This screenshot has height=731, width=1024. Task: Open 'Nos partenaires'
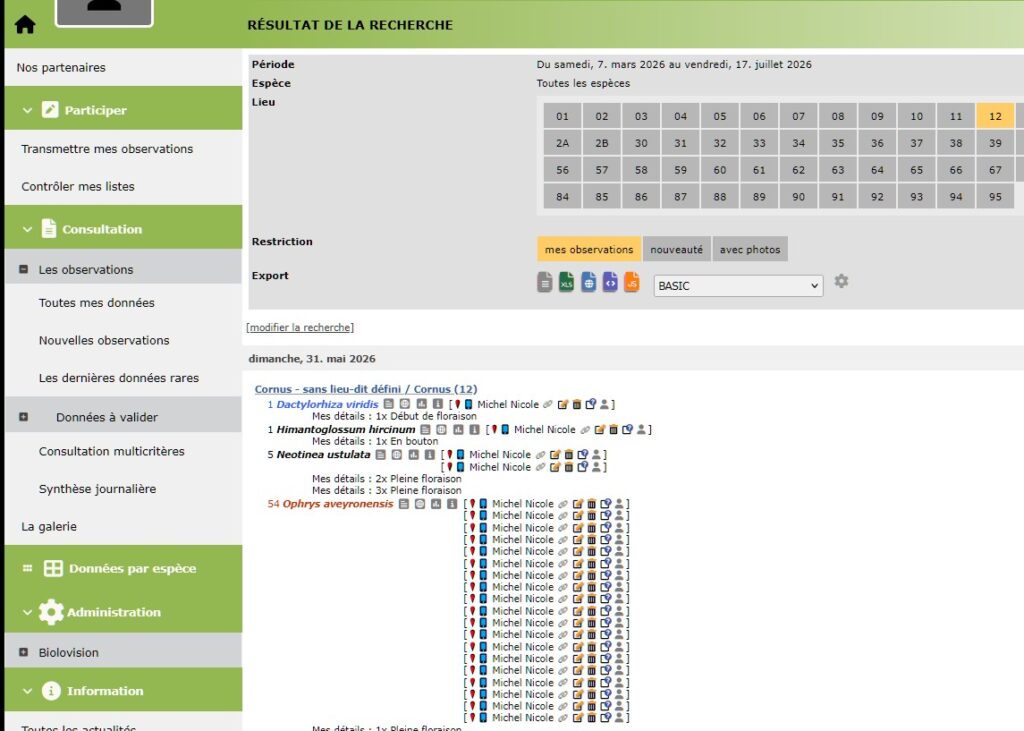click(61, 67)
